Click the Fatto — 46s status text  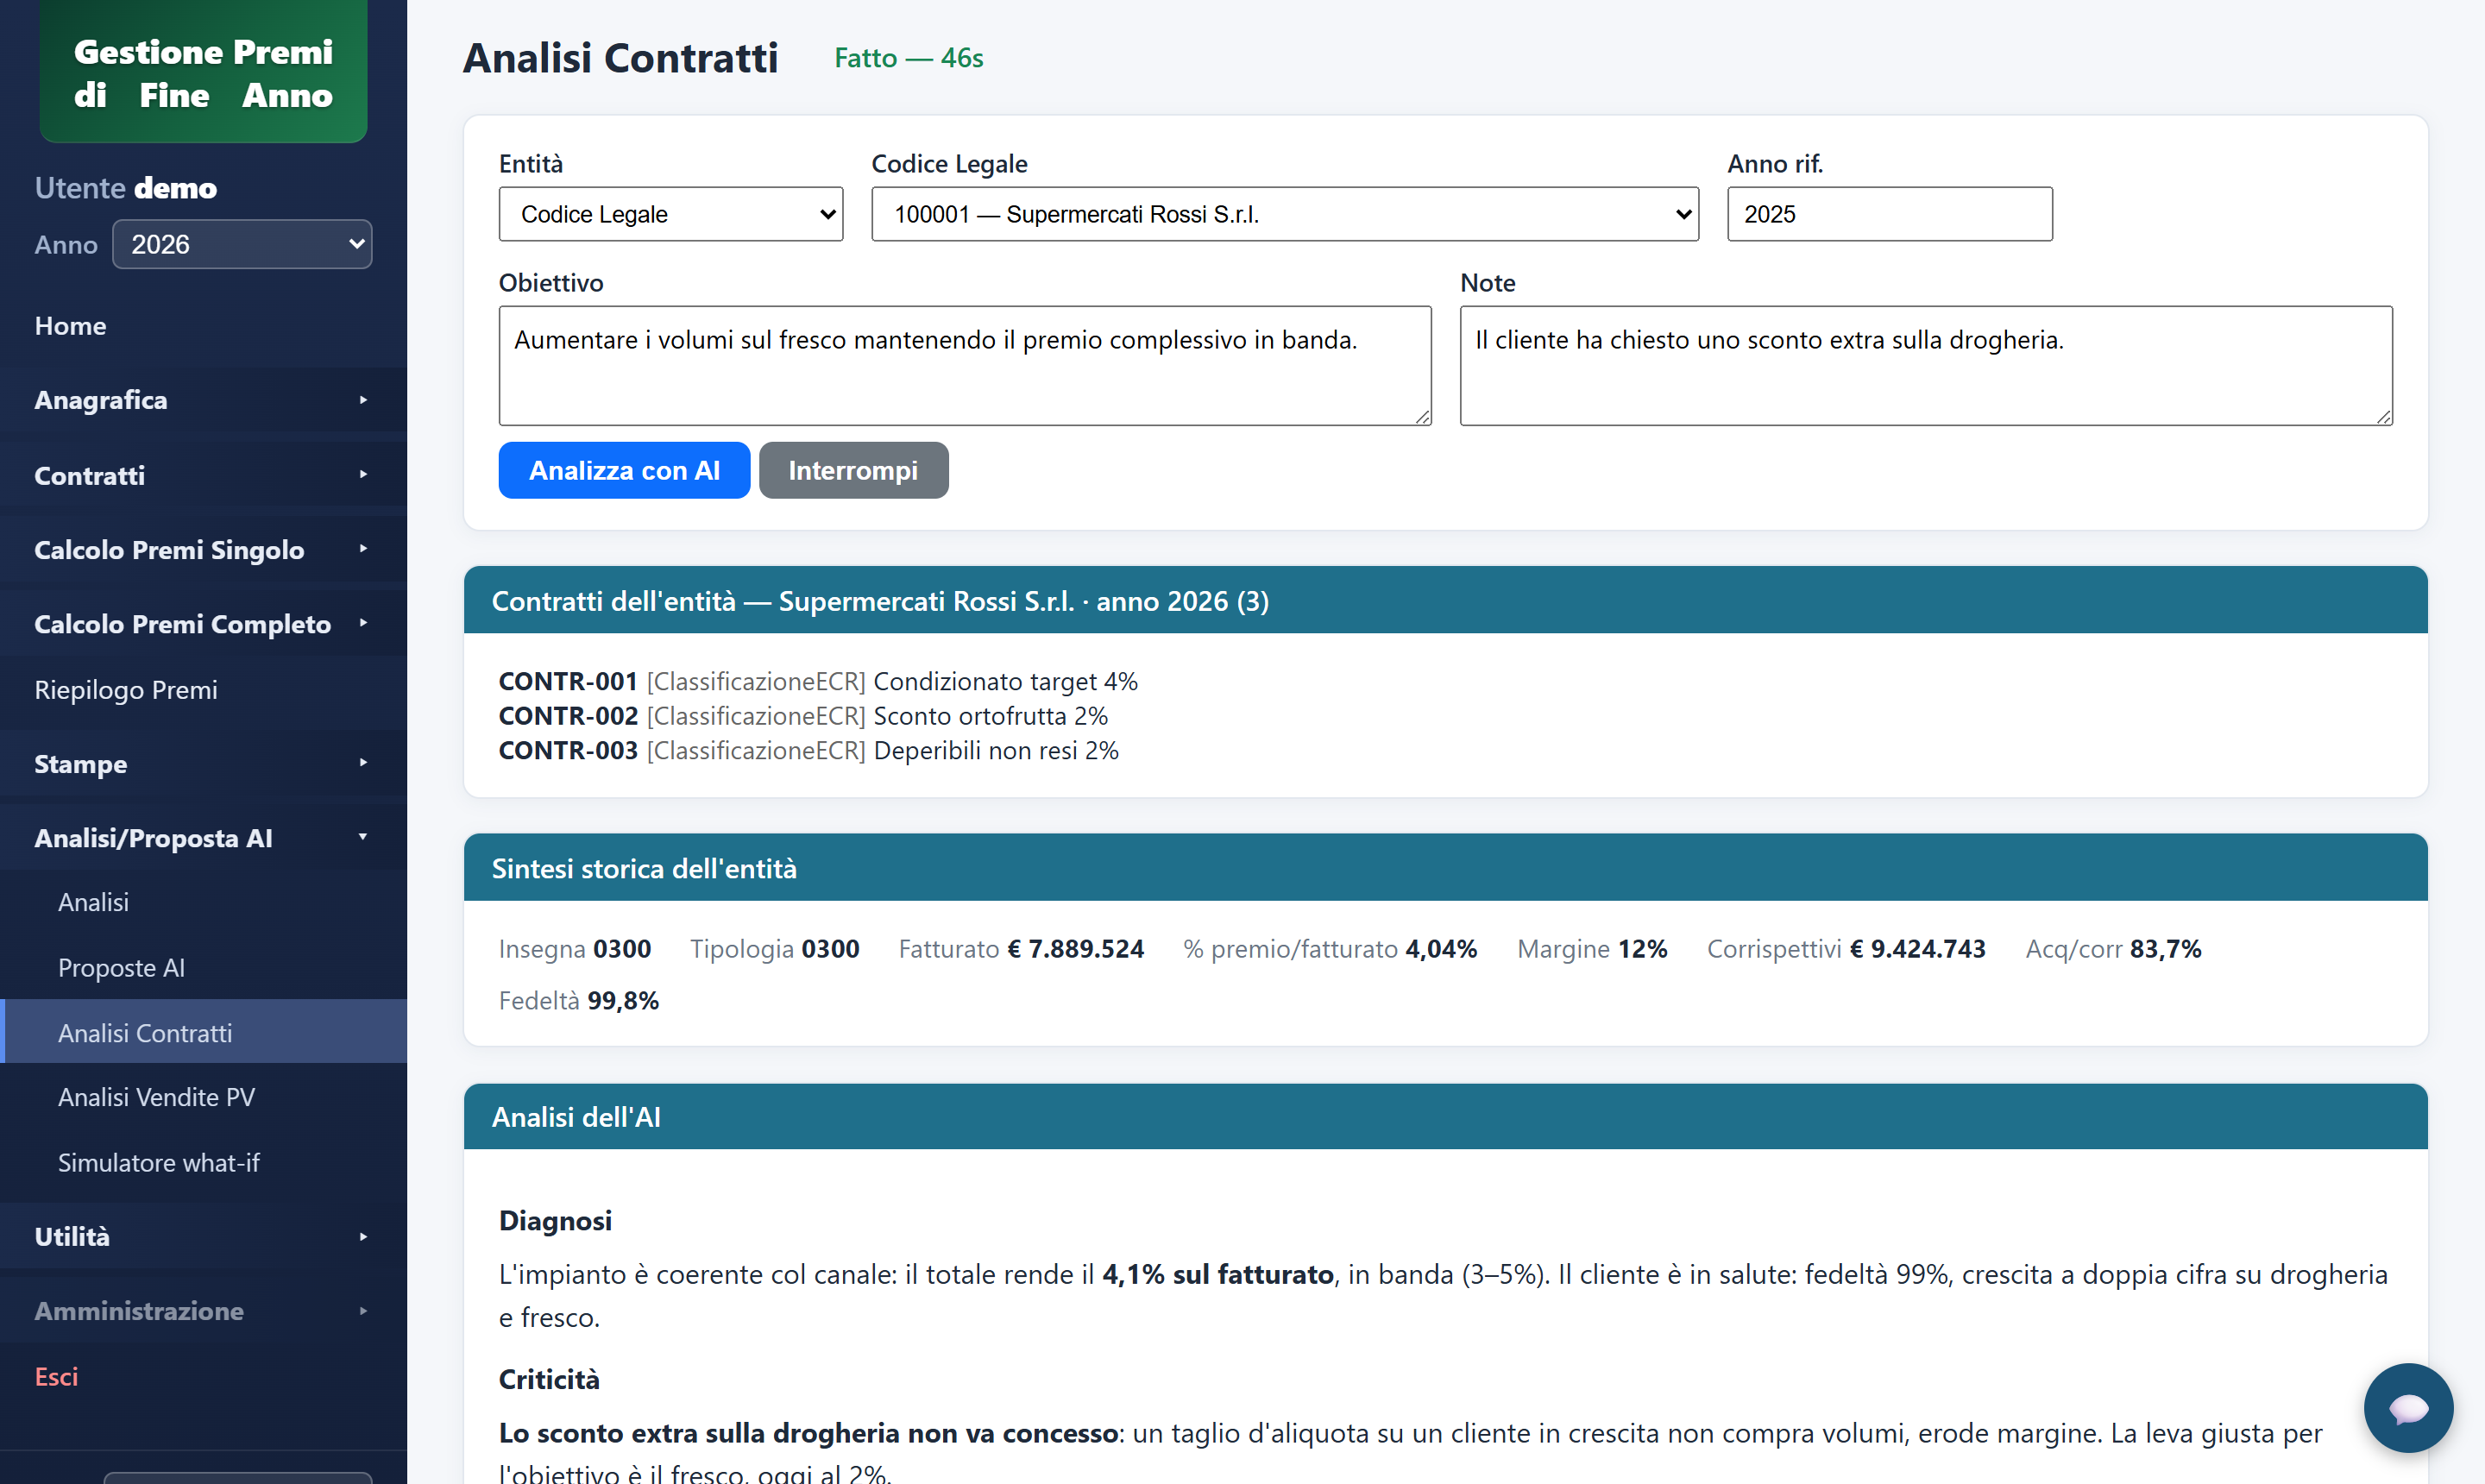(908, 58)
